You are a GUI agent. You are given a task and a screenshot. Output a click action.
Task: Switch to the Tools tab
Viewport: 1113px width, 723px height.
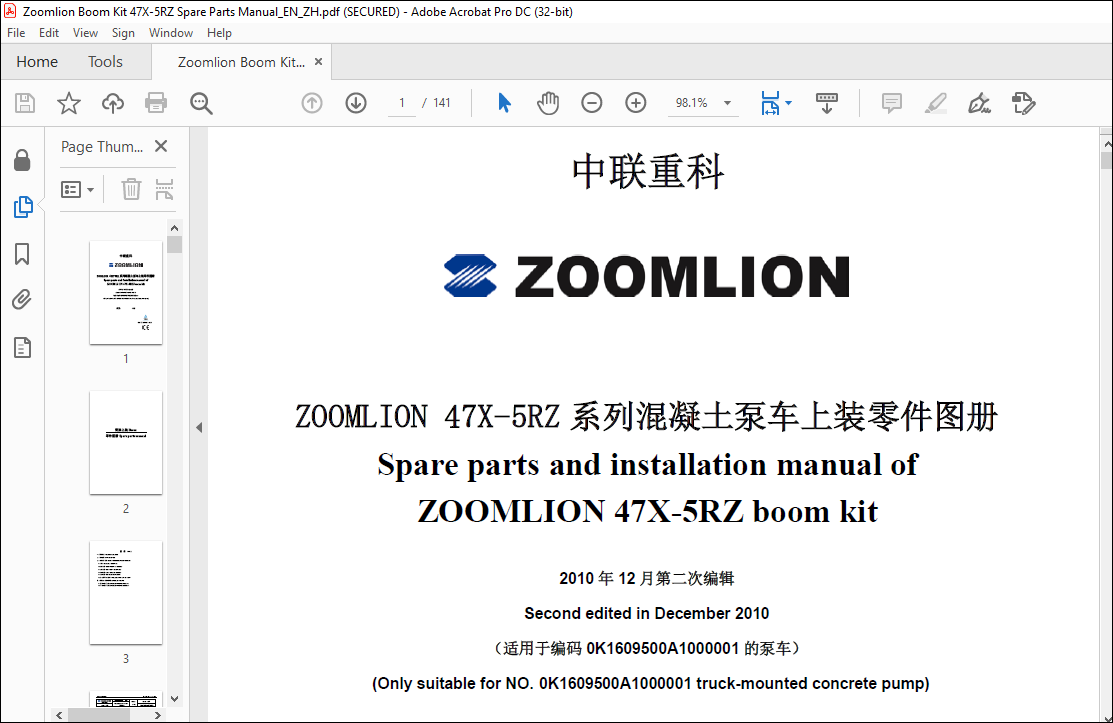coord(105,62)
